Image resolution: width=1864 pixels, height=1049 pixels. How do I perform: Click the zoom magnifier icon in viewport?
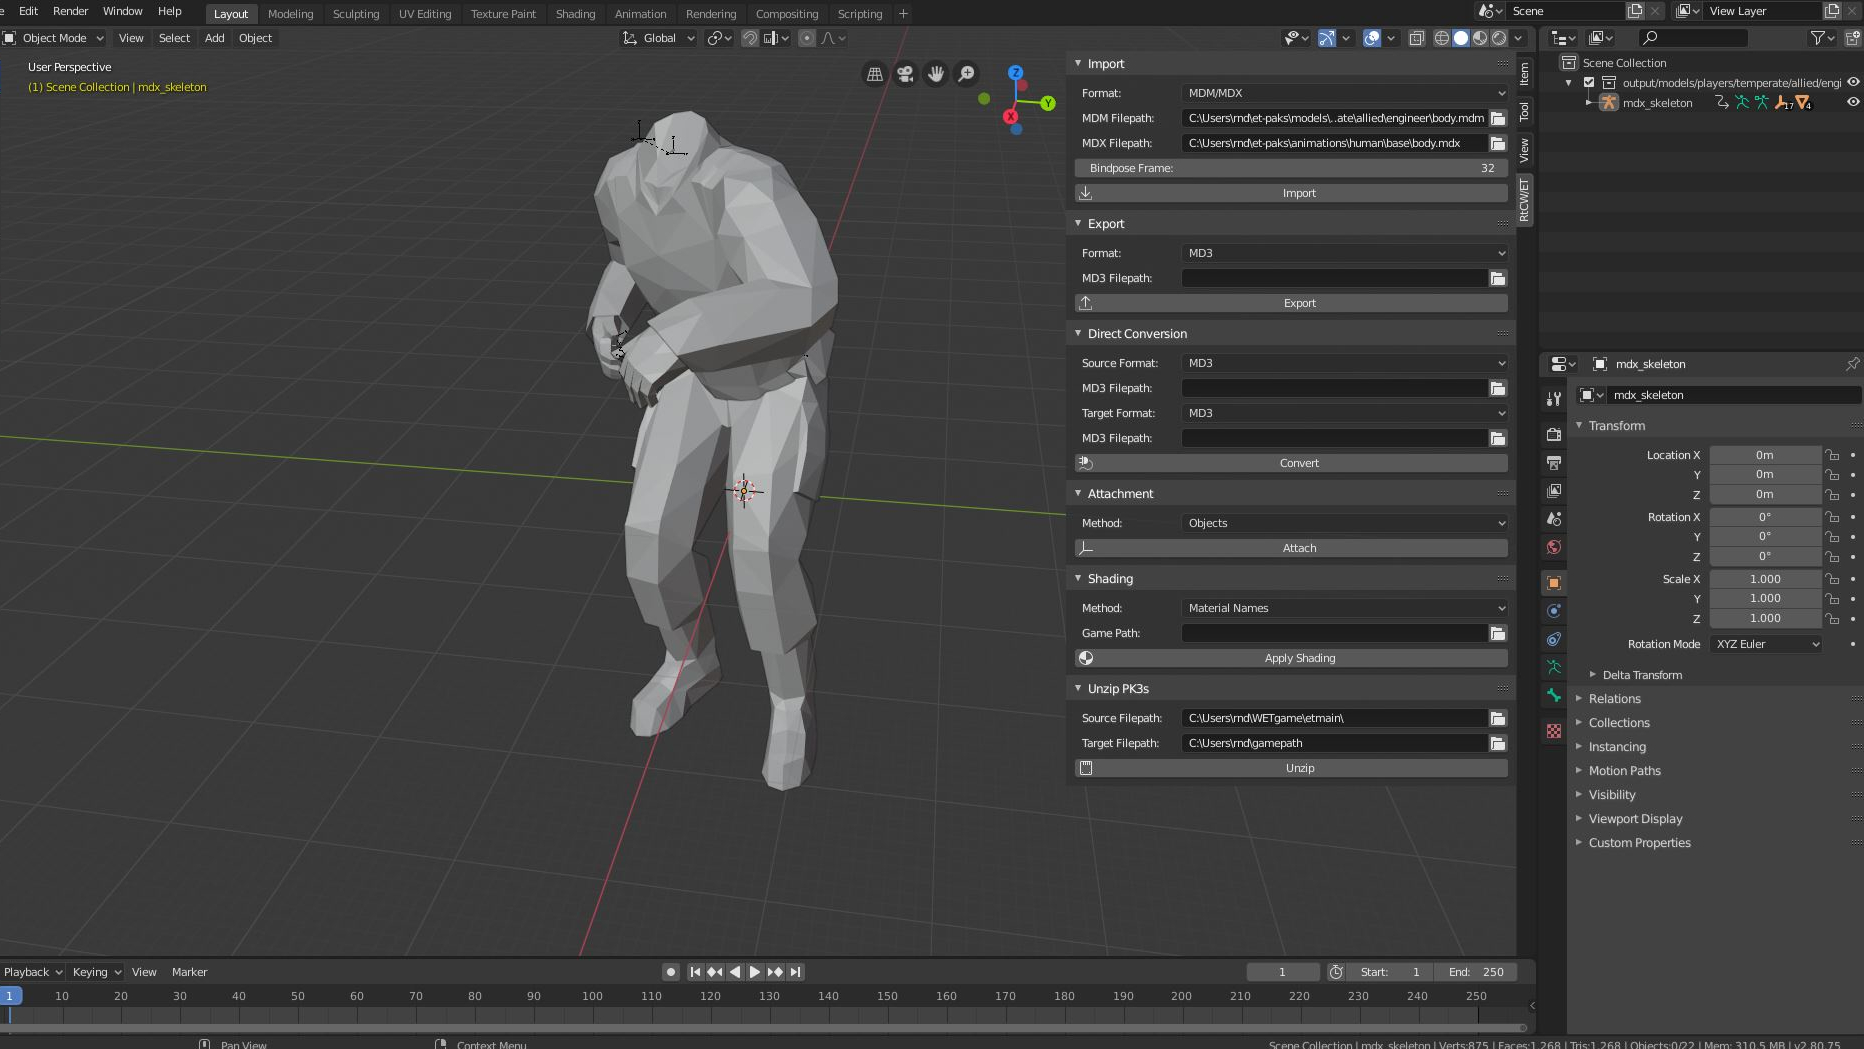(967, 74)
